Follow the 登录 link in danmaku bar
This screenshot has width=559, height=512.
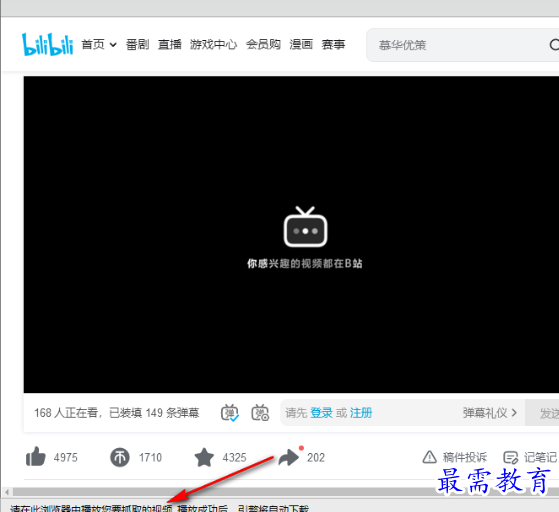[x=321, y=413]
